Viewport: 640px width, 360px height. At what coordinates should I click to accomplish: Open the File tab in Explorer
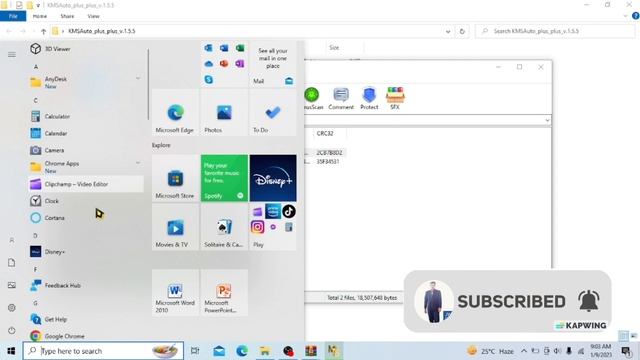(x=13, y=16)
